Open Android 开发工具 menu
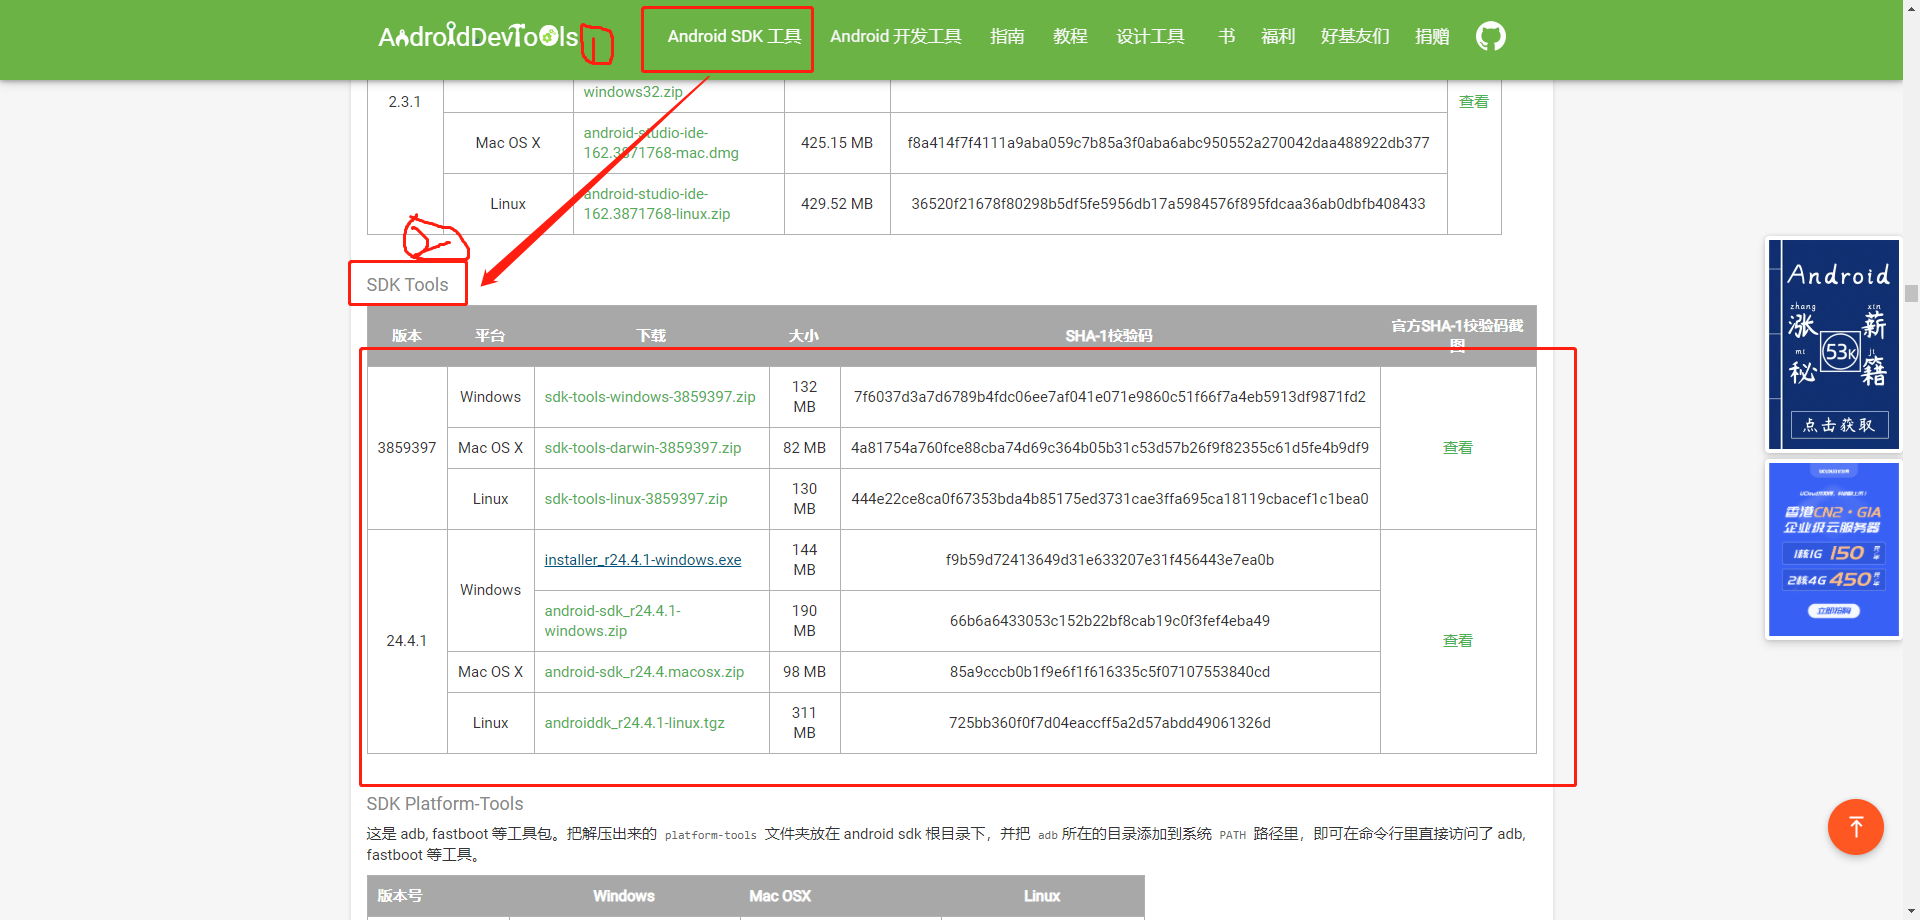1920x920 pixels. tap(895, 37)
